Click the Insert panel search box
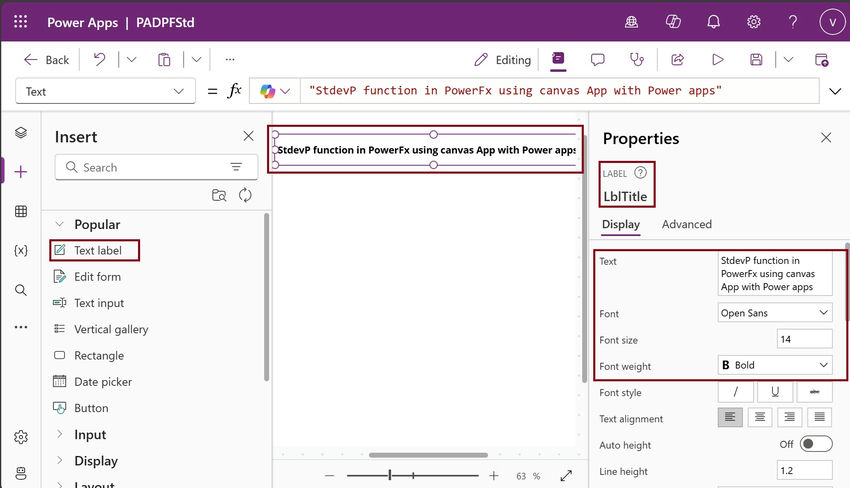This screenshot has width=850, height=488. (156, 168)
